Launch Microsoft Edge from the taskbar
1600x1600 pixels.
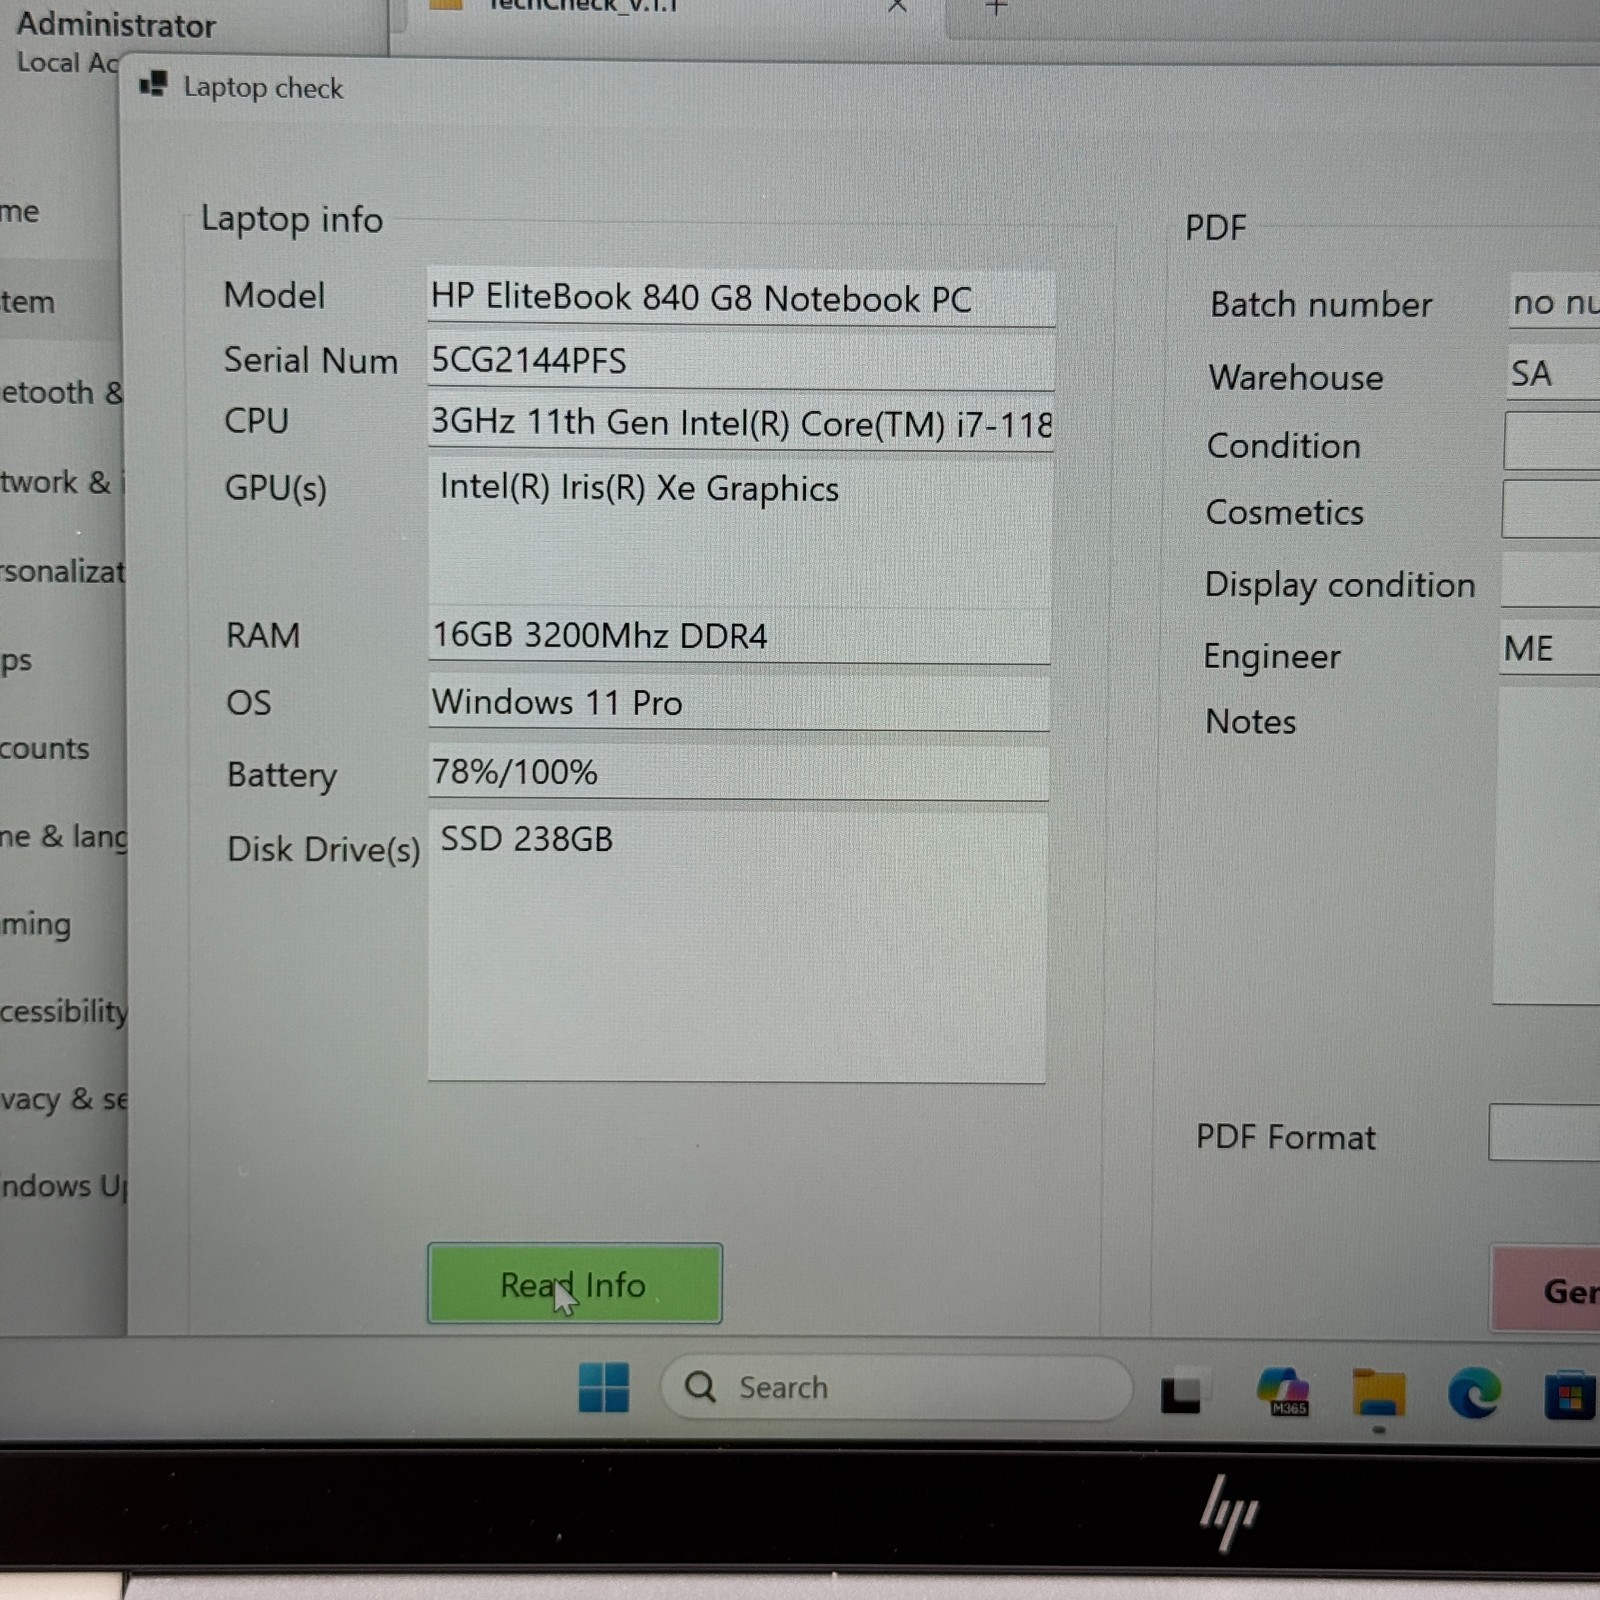[1475, 1392]
